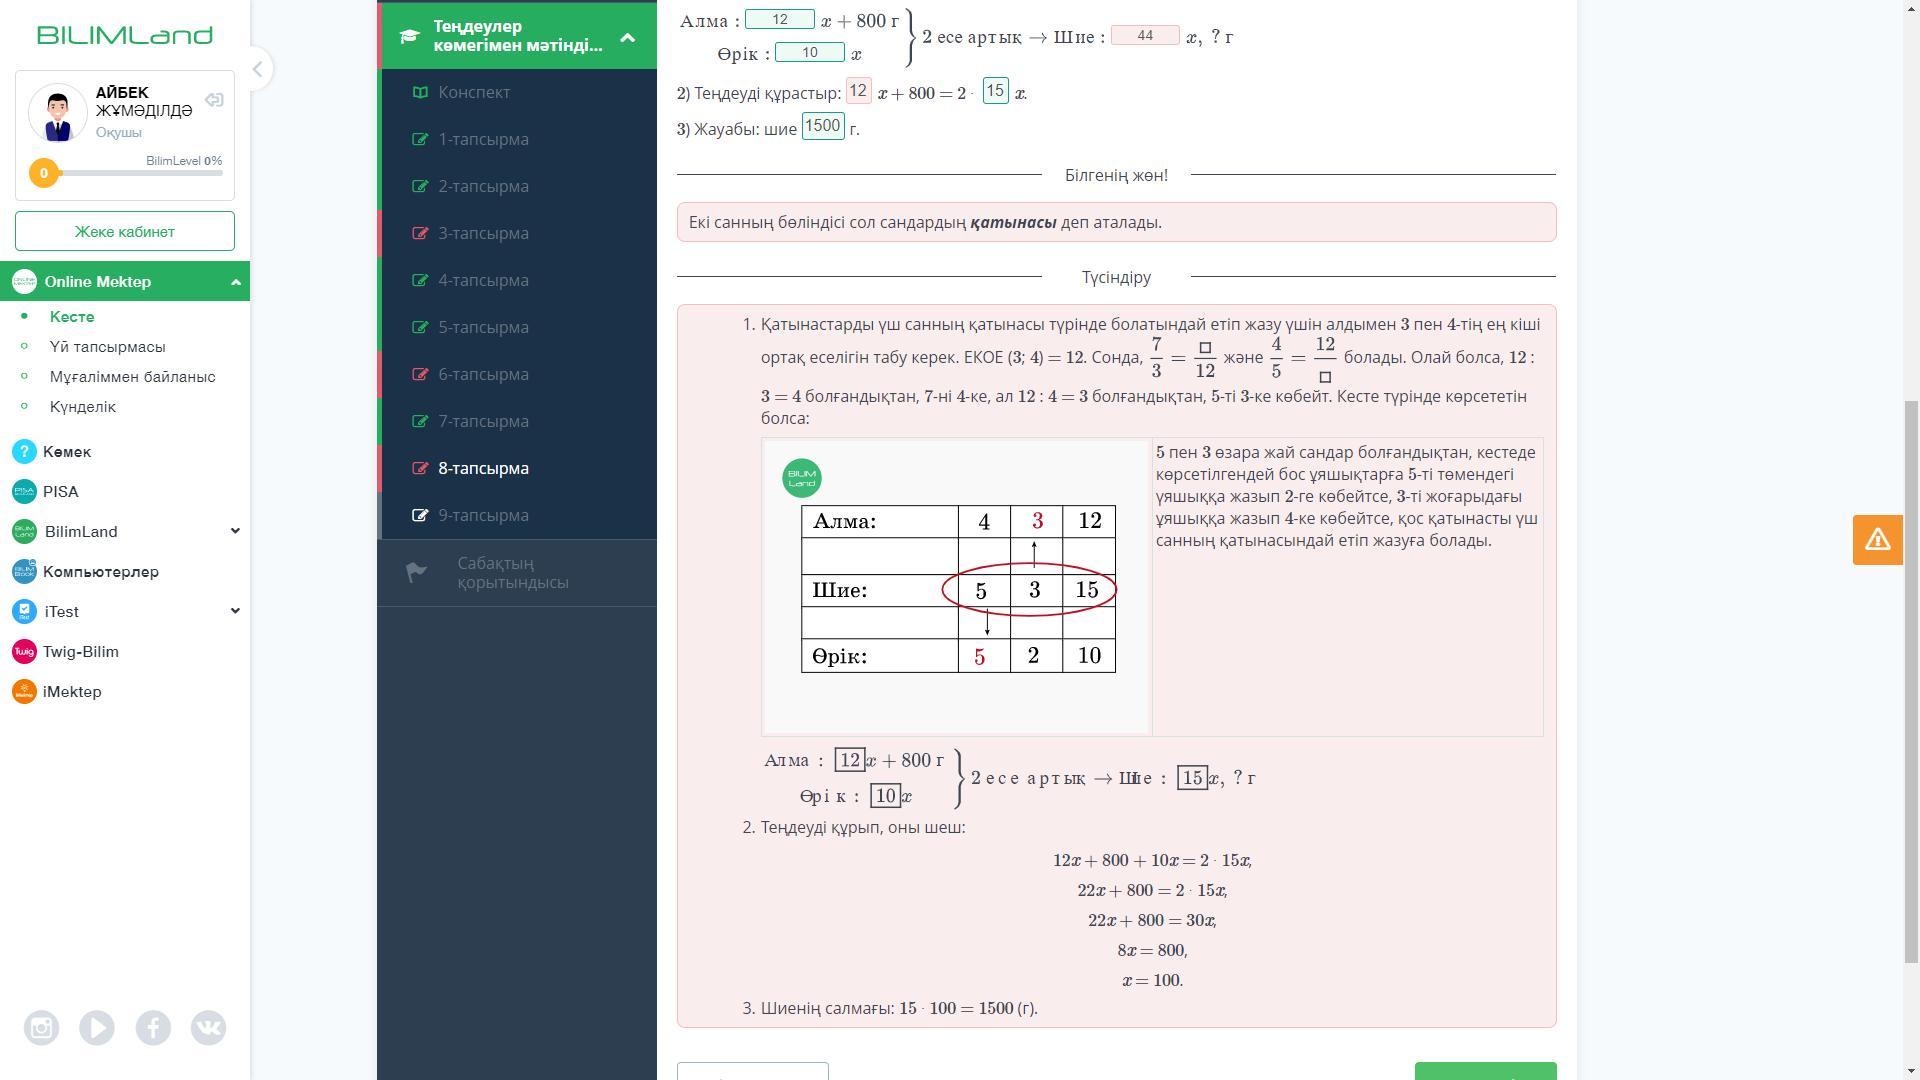This screenshot has height=1080, width=1920.
Task: Click the Facebook social icon
Action: (153, 1028)
